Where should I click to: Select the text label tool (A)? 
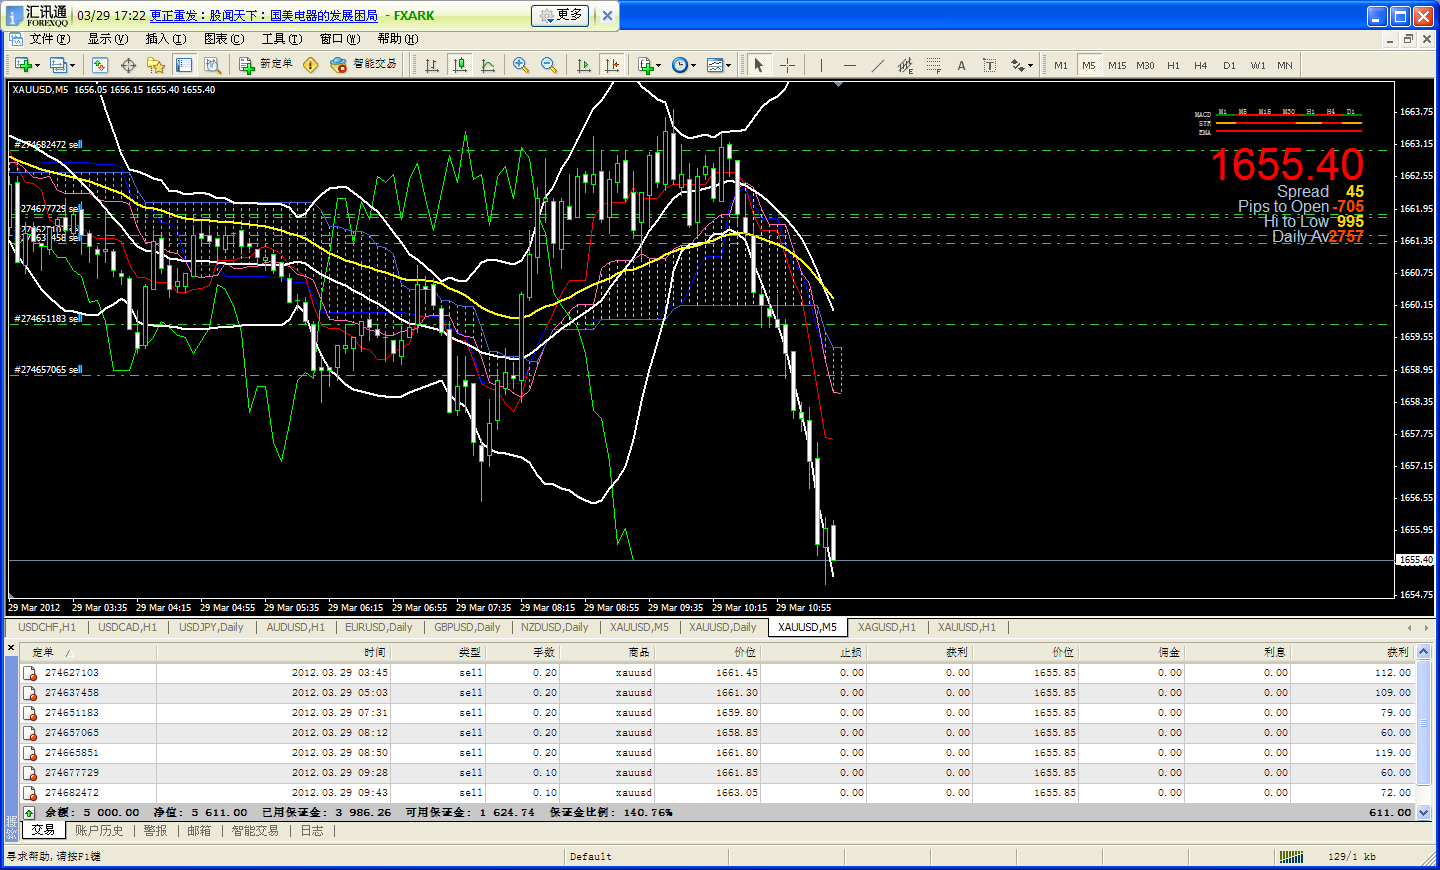tap(961, 65)
